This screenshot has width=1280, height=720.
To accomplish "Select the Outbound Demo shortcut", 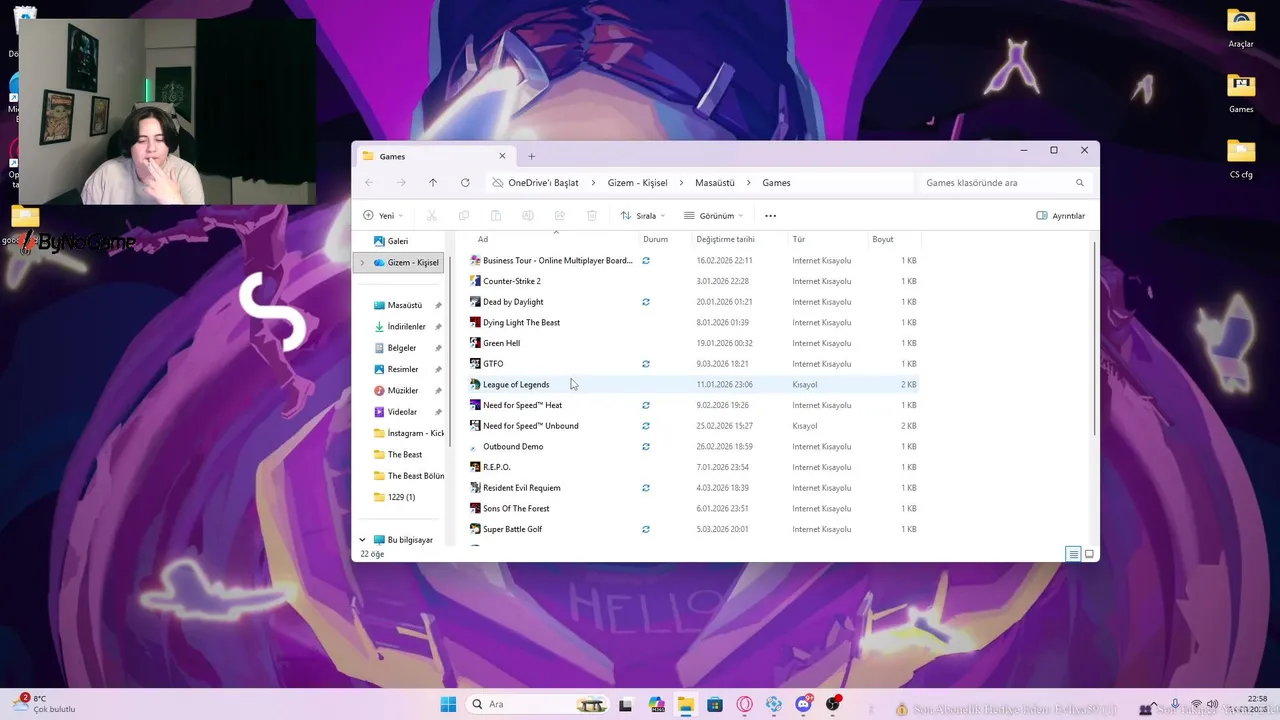I will [x=513, y=447].
